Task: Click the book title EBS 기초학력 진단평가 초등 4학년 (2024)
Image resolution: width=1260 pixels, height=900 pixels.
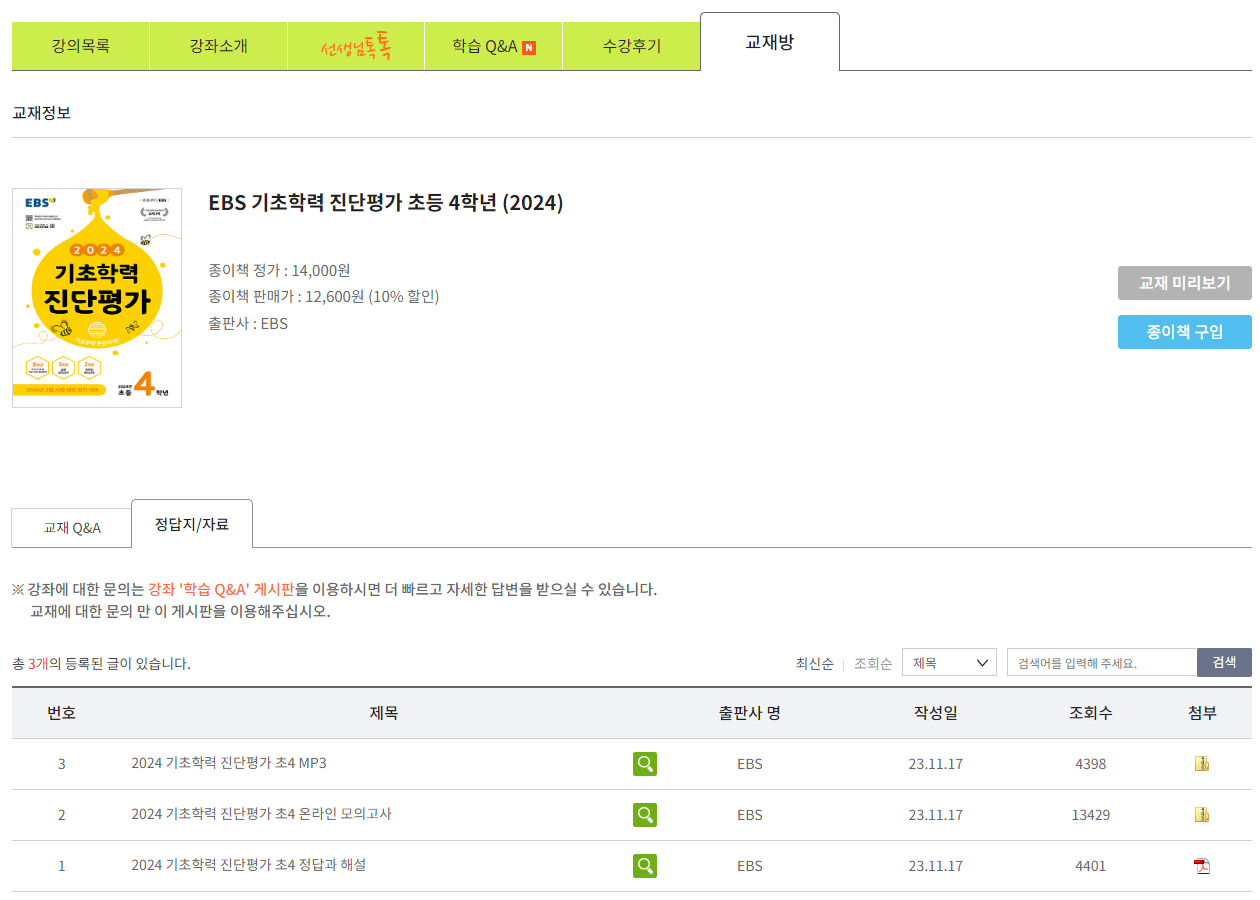Action: (386, 203)
